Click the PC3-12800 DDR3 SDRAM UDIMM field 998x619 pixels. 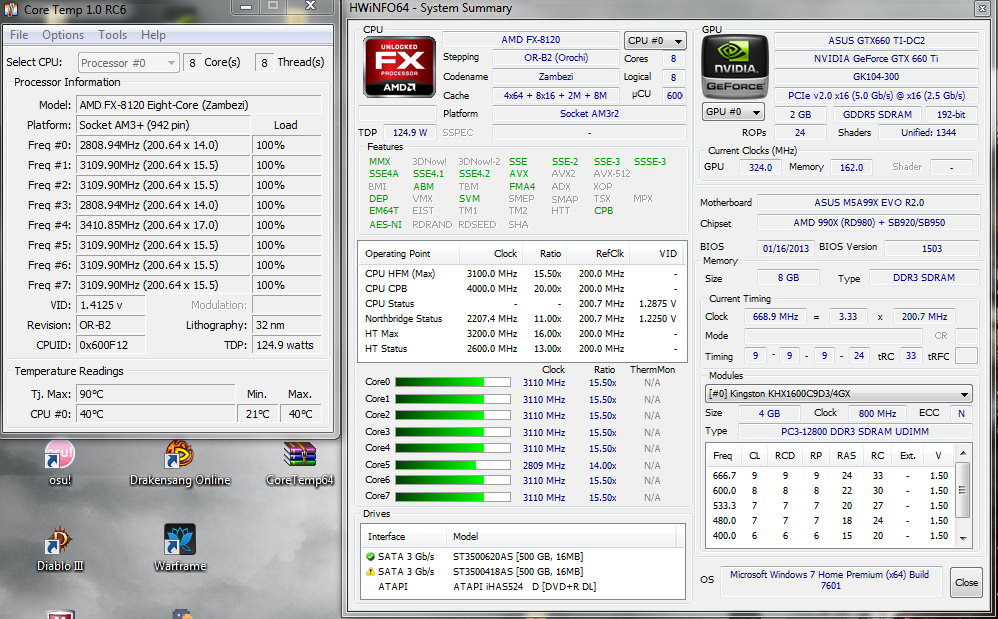(855, 431)
